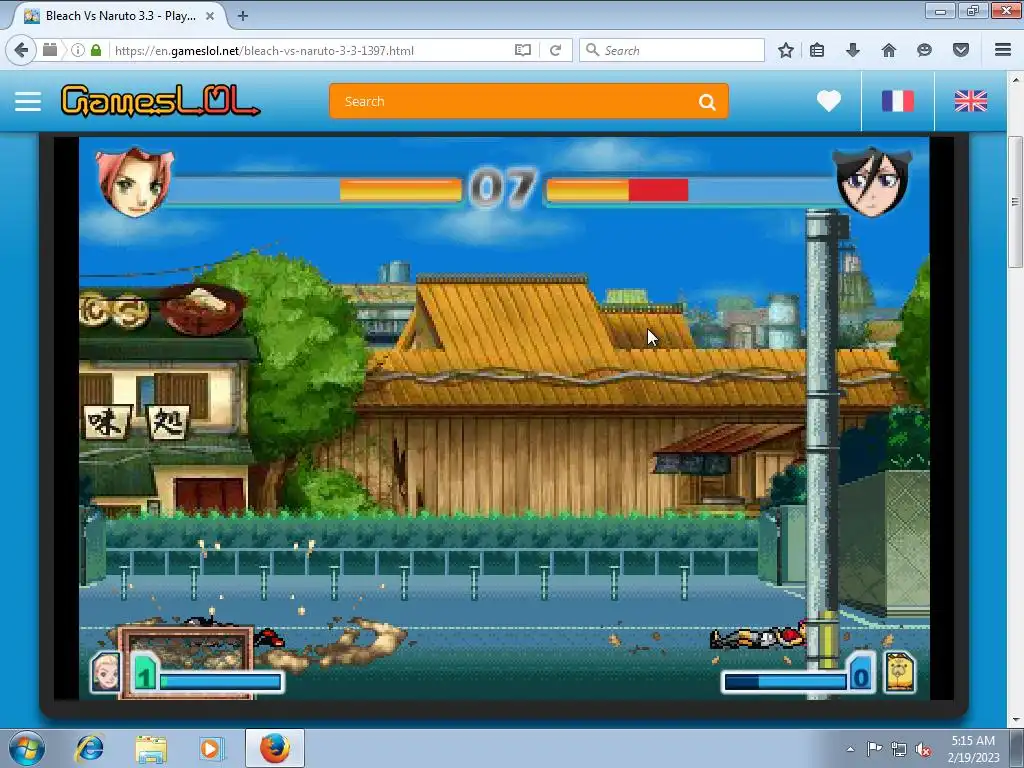Click the page vertical scrollbar thumb
Screen dimensions: 1024x768
click(x=1014, y=202)
